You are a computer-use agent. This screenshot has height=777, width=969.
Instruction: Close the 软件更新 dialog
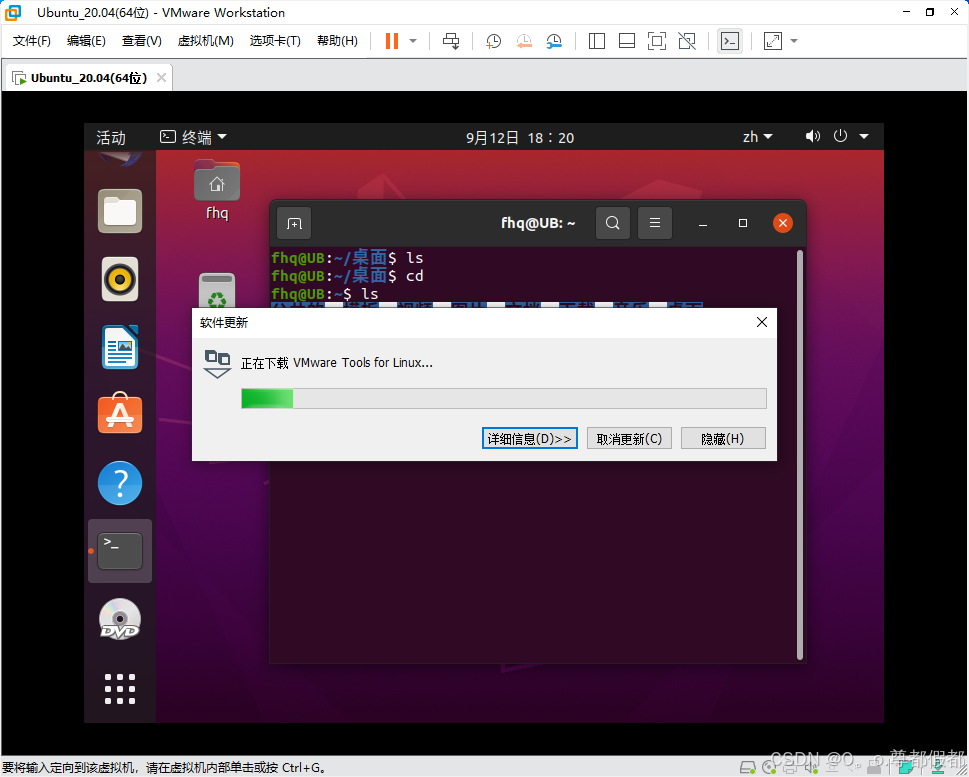coord(762,322)
